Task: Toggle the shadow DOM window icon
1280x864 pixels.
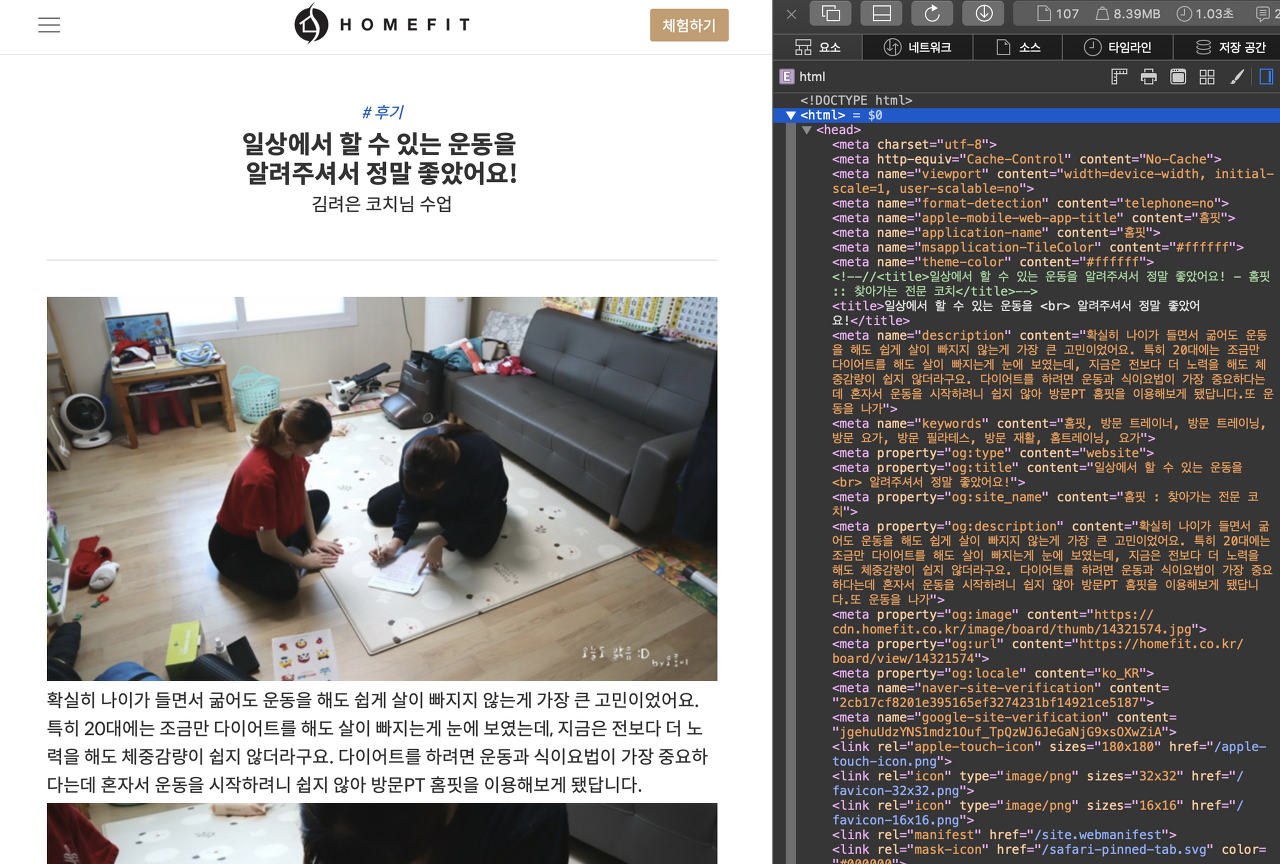Action: coord(1177,76)
